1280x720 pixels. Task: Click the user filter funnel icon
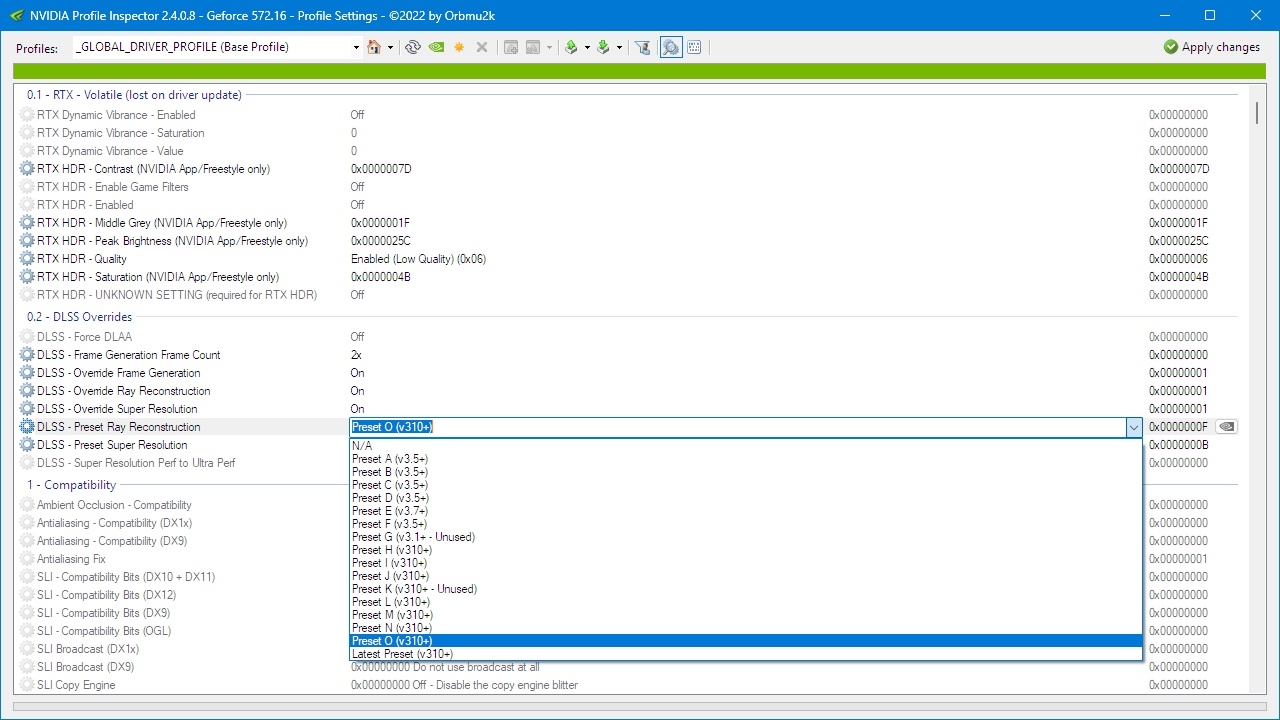click(x=643, y=47)
